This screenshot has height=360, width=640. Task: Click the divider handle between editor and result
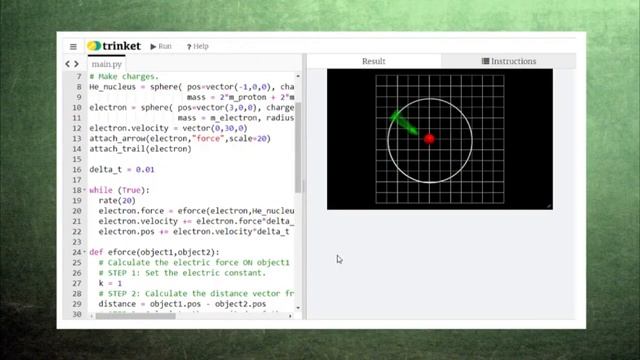[x=304, y=187]
